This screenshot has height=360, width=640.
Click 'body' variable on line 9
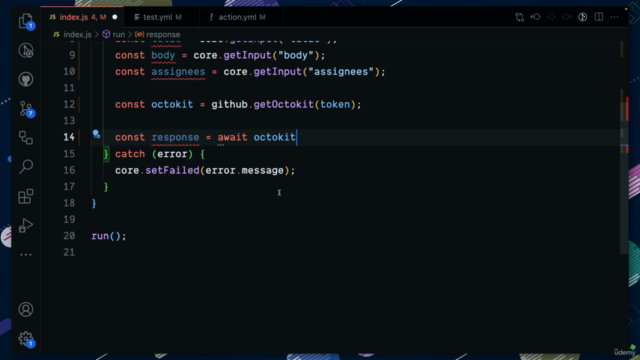[x=163, y=56]
